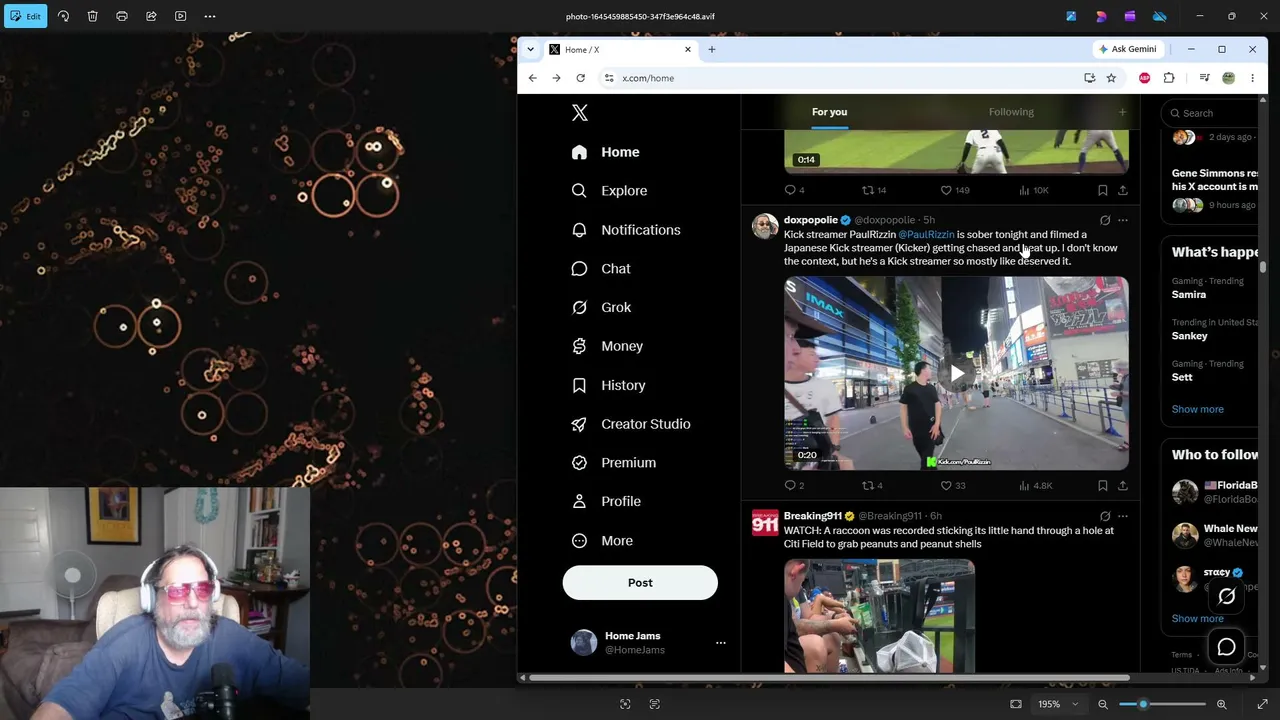Open Chrome tab search dropdown
The height and width of the screenshot is (720, 1280).
point(530,49)
